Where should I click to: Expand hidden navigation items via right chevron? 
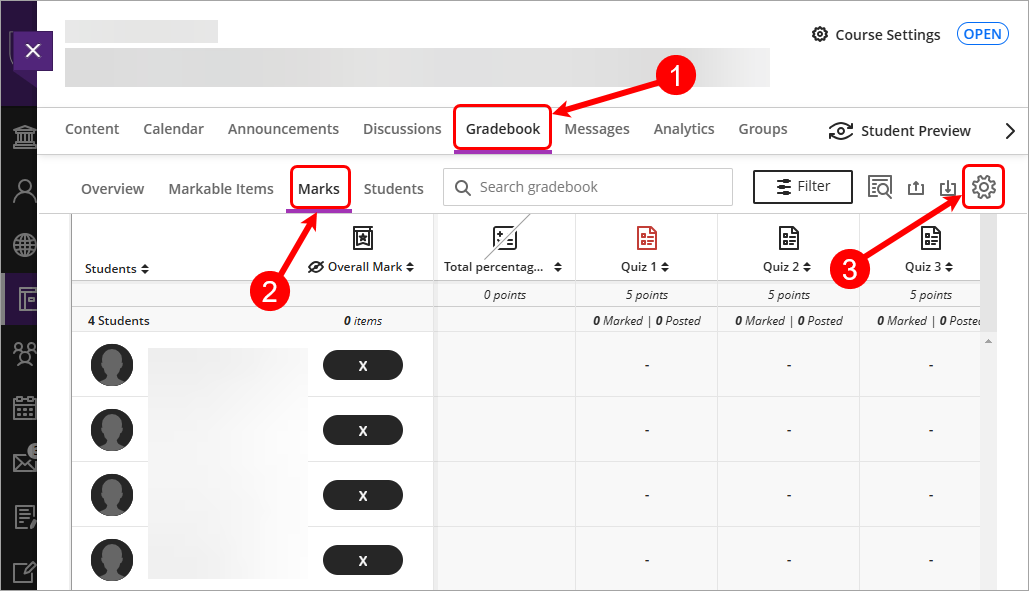(x=1010, y=130)
